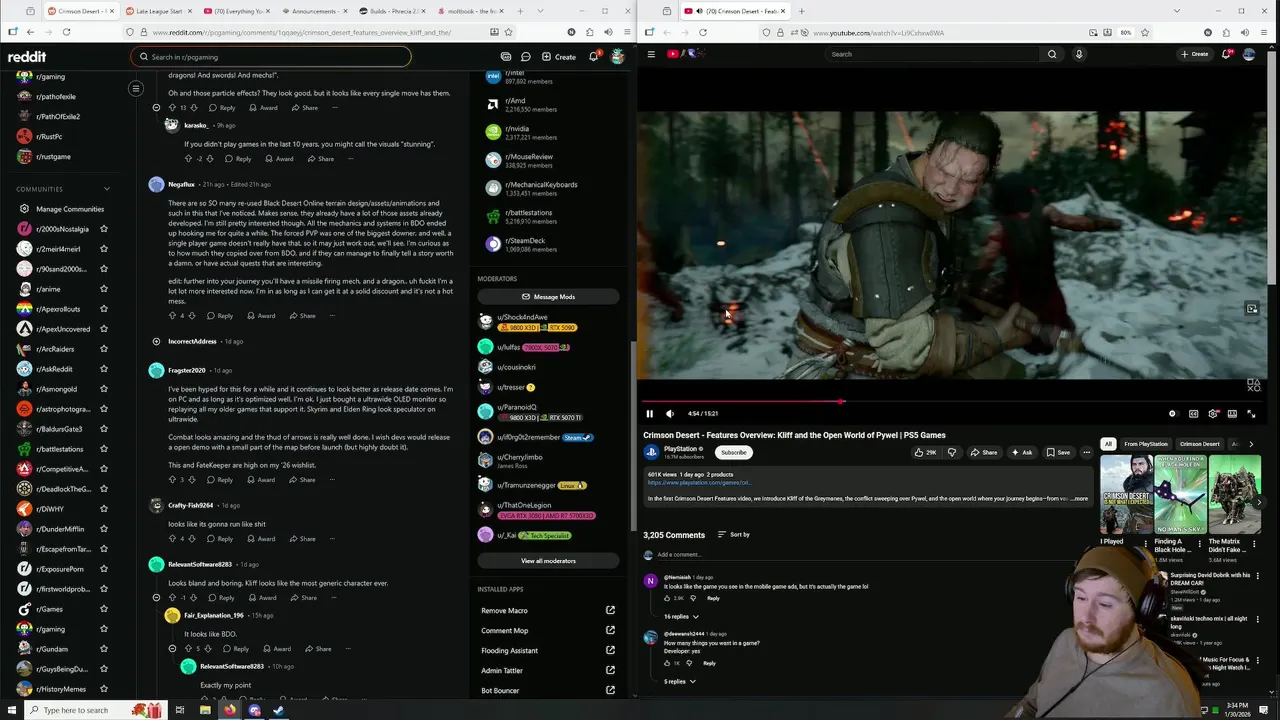The image size is (1280, 720).
Task: Open the Reddit advertise icon
Action: tap(505, 57)
